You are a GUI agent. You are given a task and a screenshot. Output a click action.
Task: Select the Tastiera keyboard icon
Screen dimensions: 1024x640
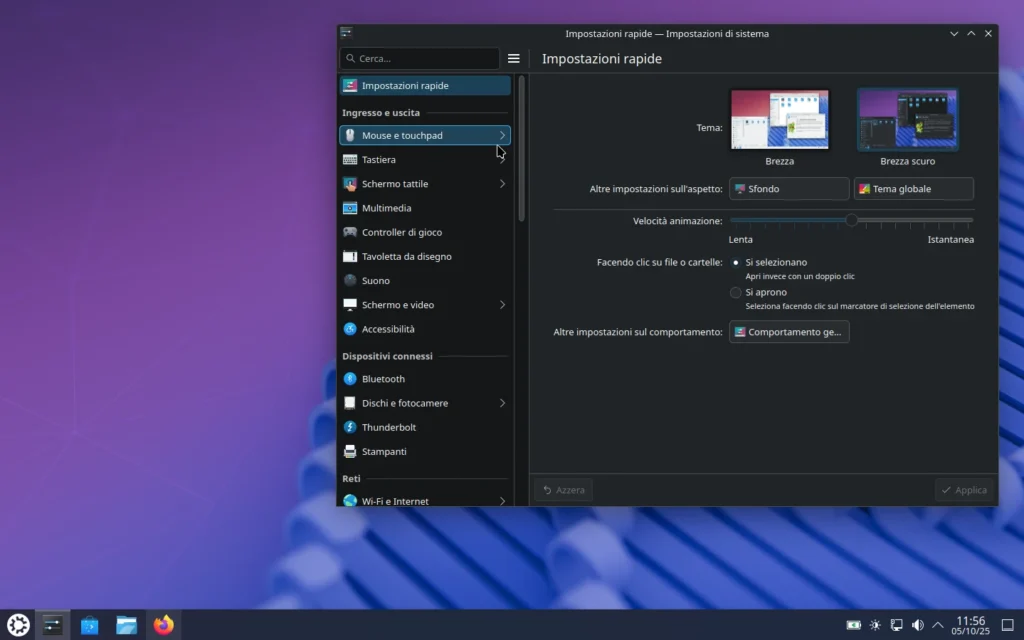(352, 159)
